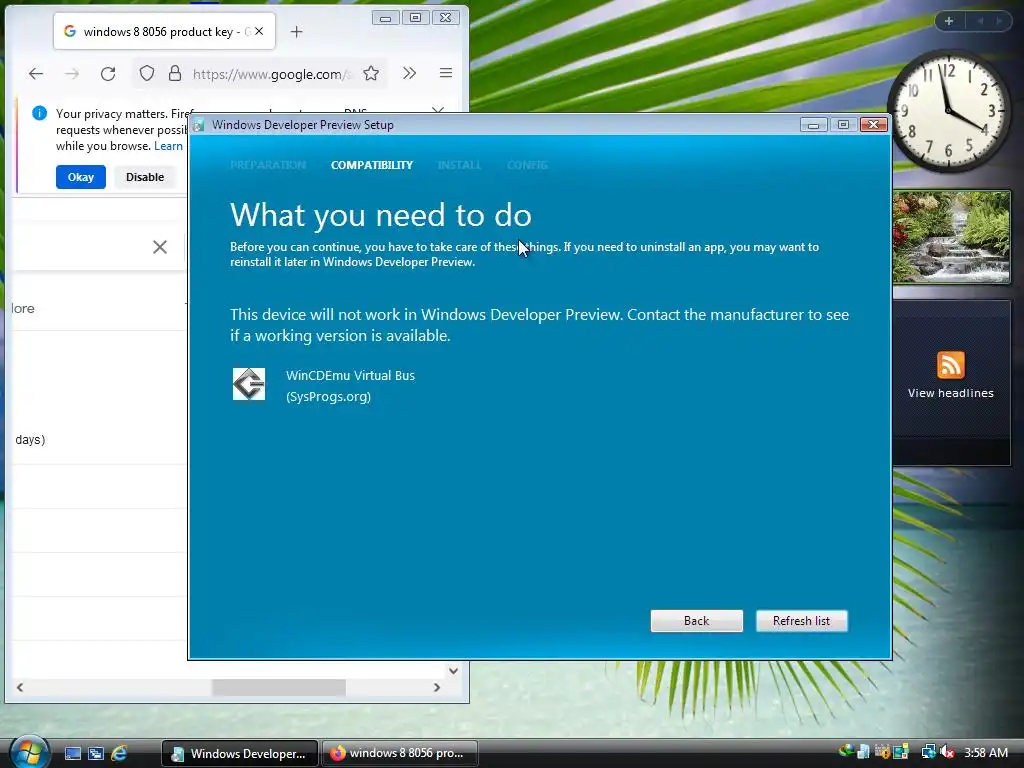Click the Firefox forward arrow
The width and height of the screenshot is (1024, 768).
tap(72, 74)
